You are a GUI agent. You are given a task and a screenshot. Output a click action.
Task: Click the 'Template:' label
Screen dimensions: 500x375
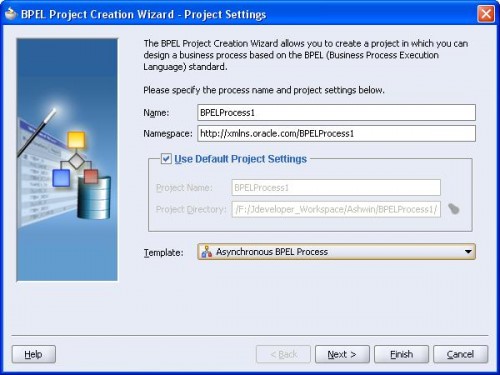click(x=163, y=252)
